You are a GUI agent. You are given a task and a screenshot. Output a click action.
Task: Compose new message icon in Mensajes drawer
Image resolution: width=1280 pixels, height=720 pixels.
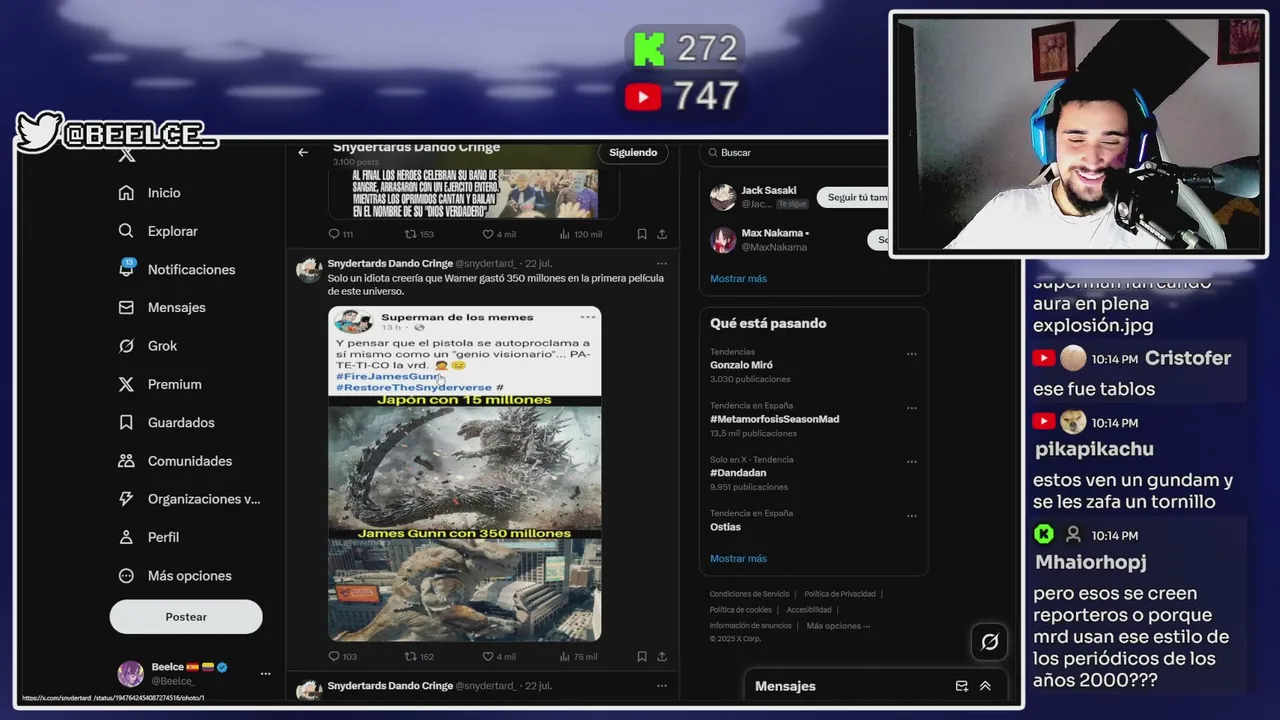(x=962, y=686)
